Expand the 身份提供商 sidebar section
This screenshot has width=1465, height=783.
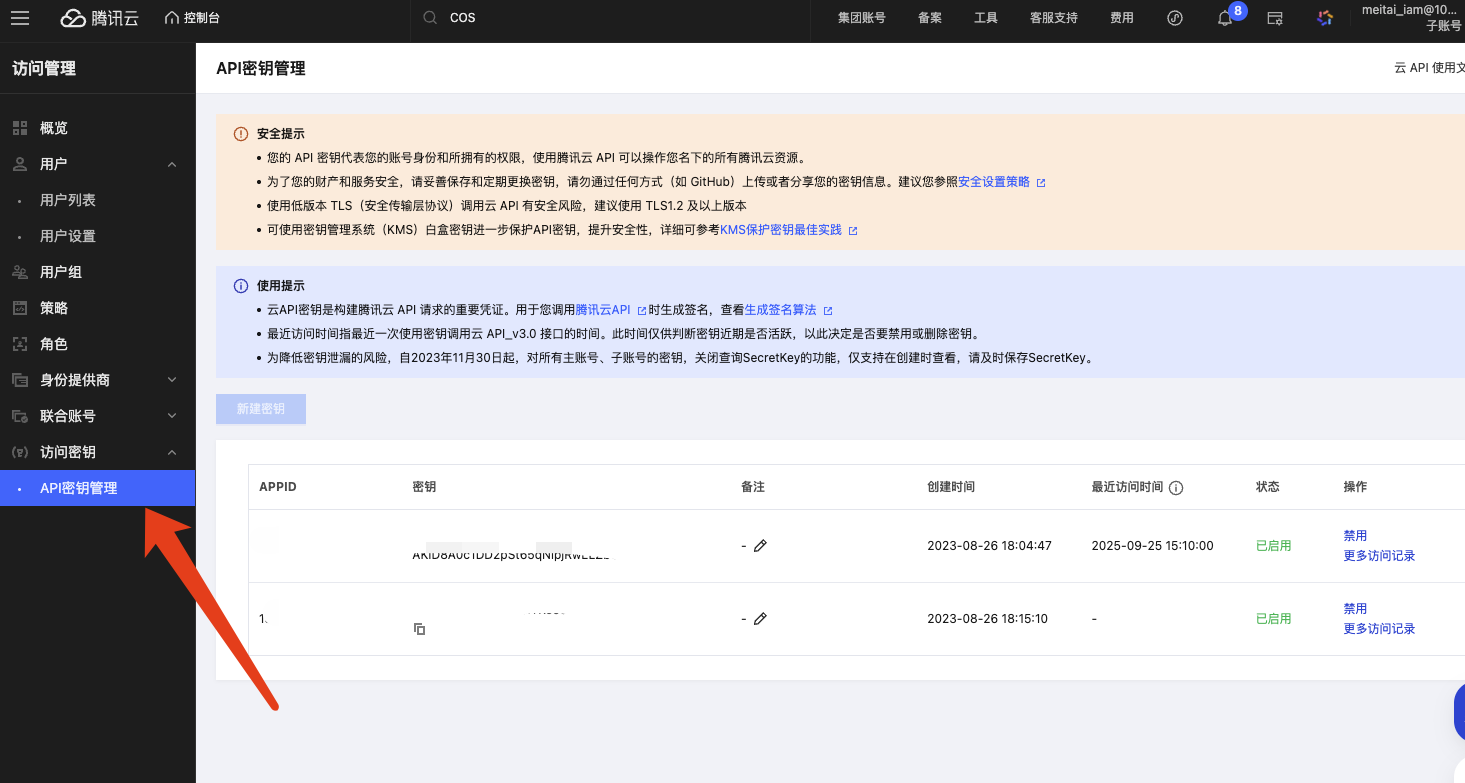(x=172, y=380)
